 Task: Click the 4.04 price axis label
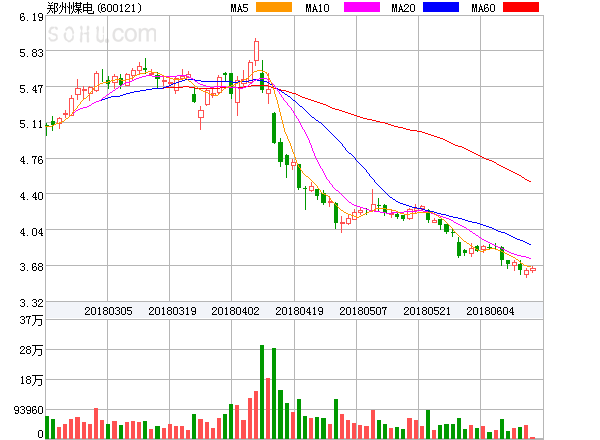tap(31, 232)
